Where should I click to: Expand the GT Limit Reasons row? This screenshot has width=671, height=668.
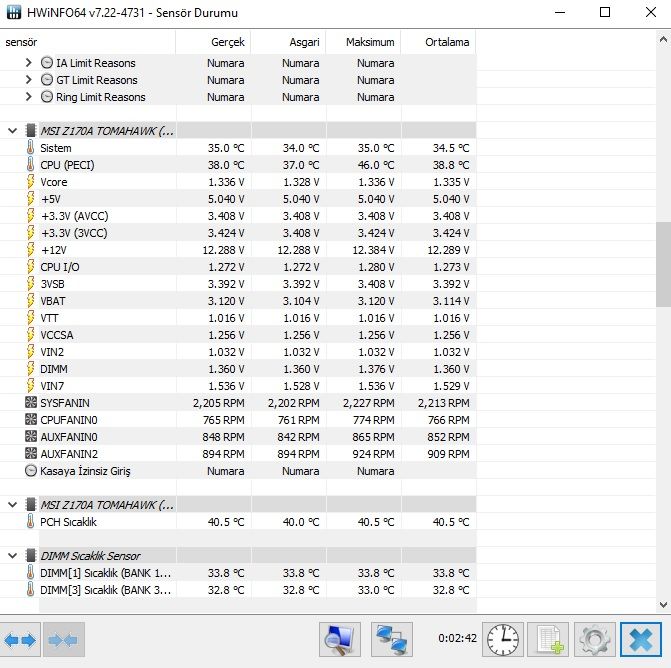[29, 80]
